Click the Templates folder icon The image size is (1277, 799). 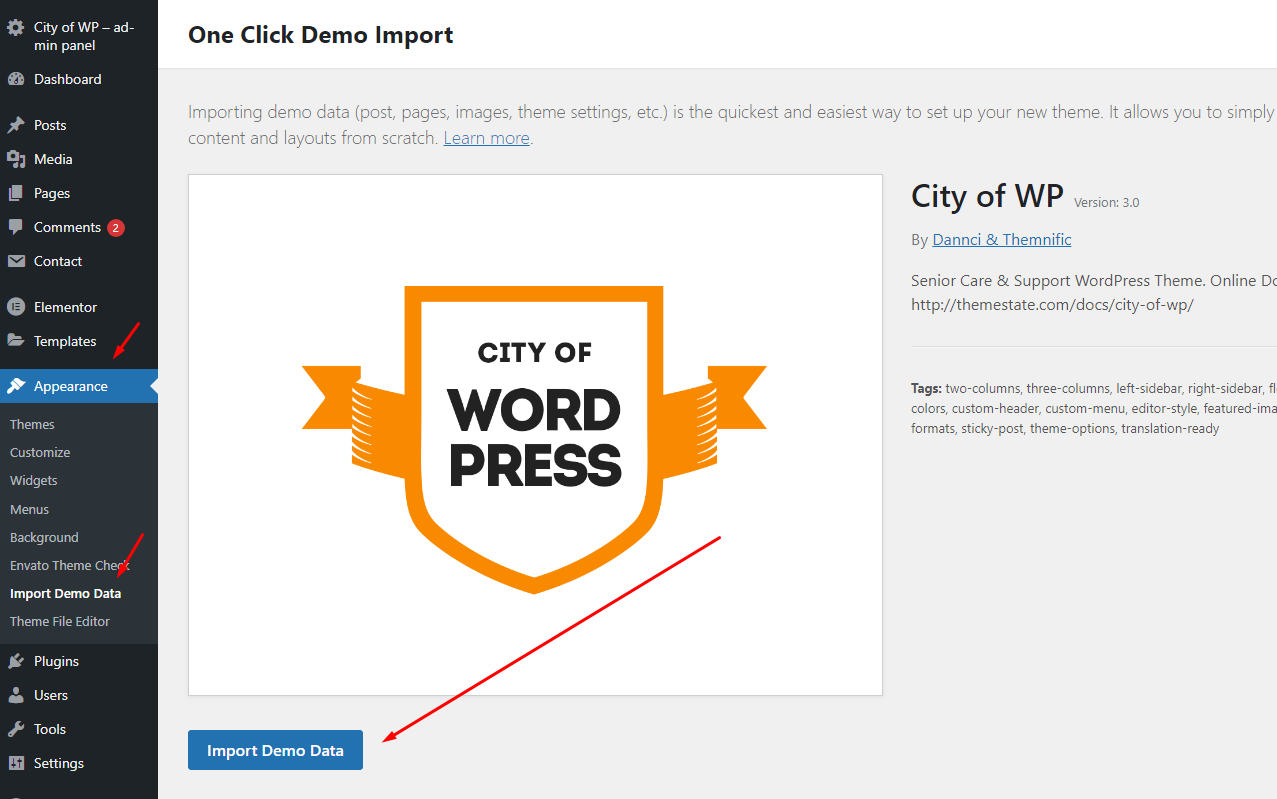coord(16,341)
